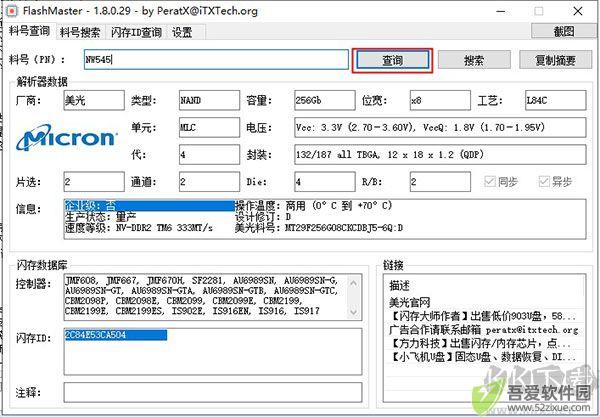Click the 厂商 field showing 美光

pyautogui.click(x=94, y=101)
